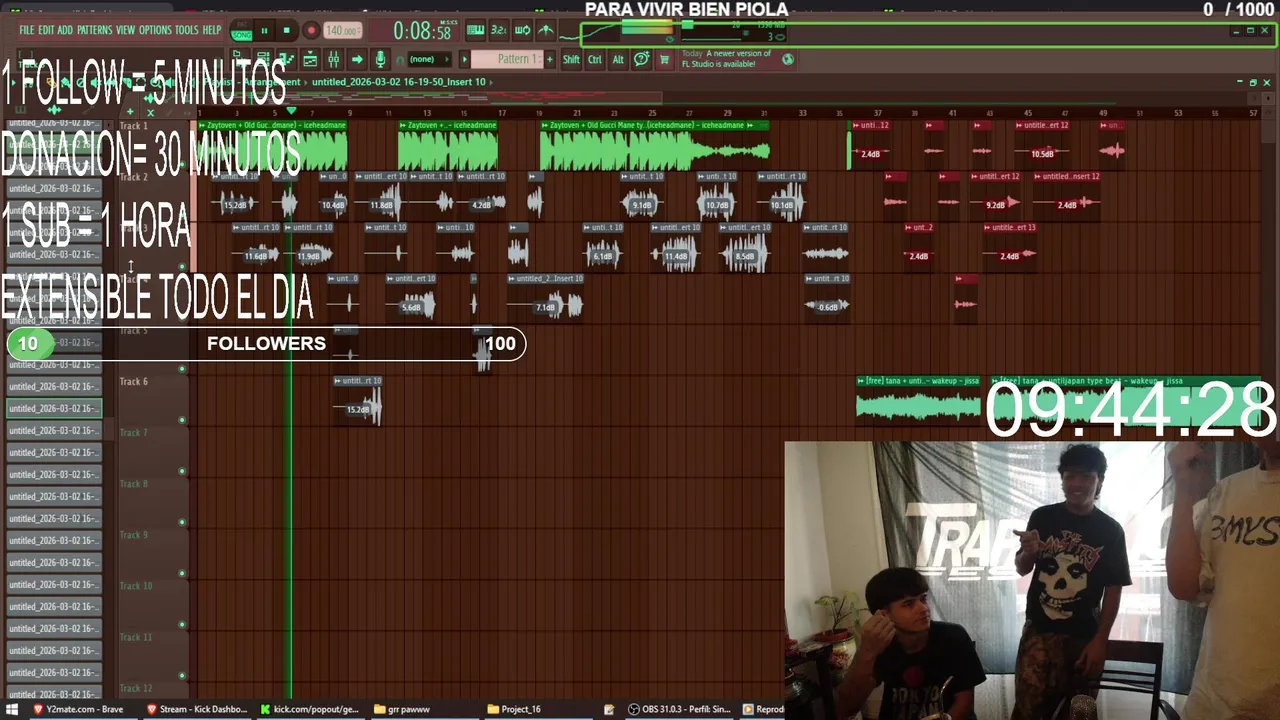Mute Track 1 with its green dot
This screenshot has height=720, width=1280.
pyautogui.click(x=182, y=164)
